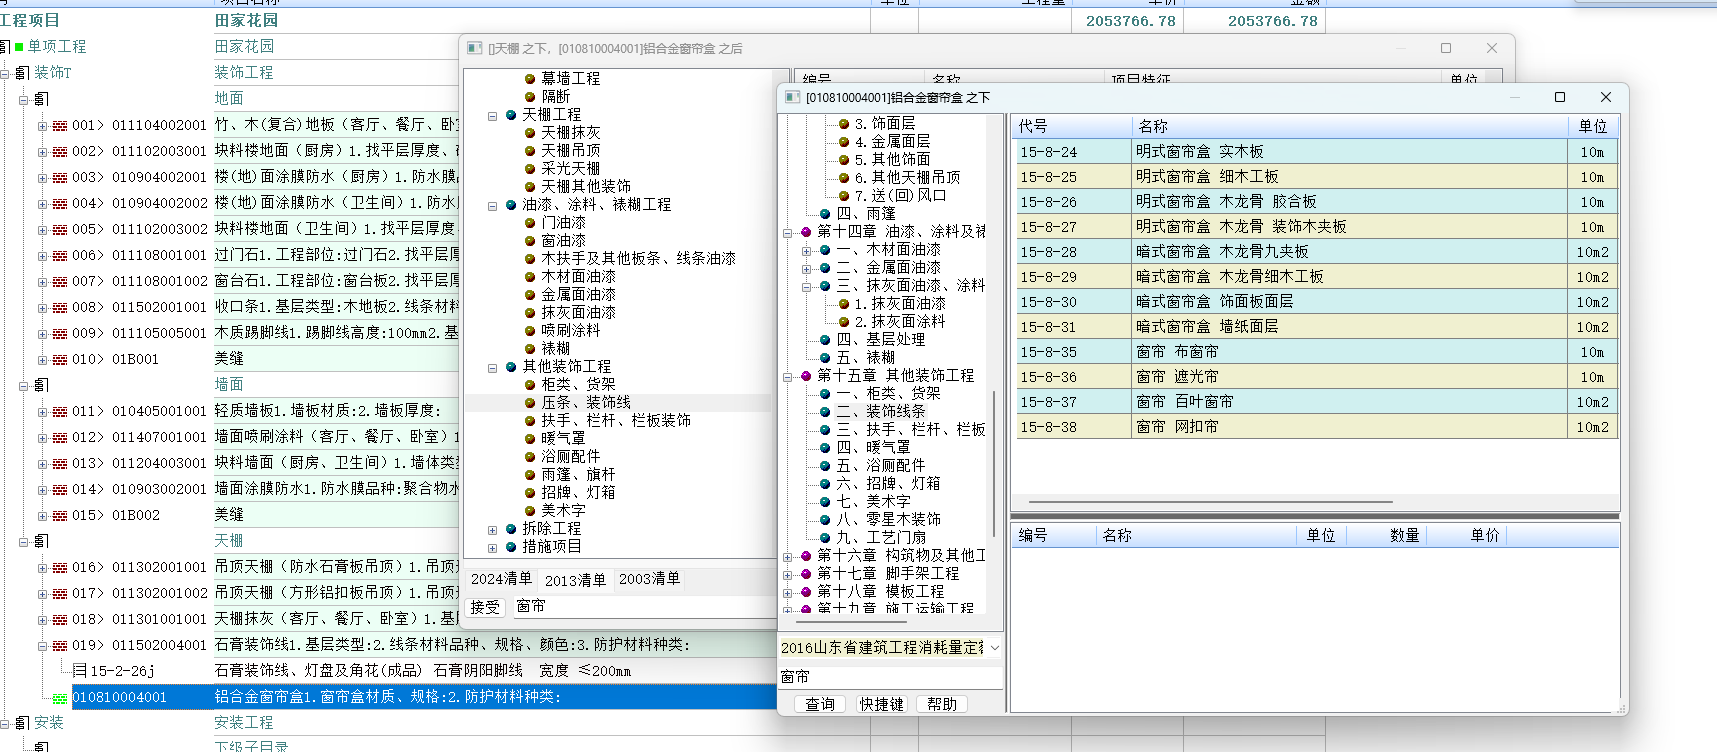Click the 代号 column header

point(1071,126)
